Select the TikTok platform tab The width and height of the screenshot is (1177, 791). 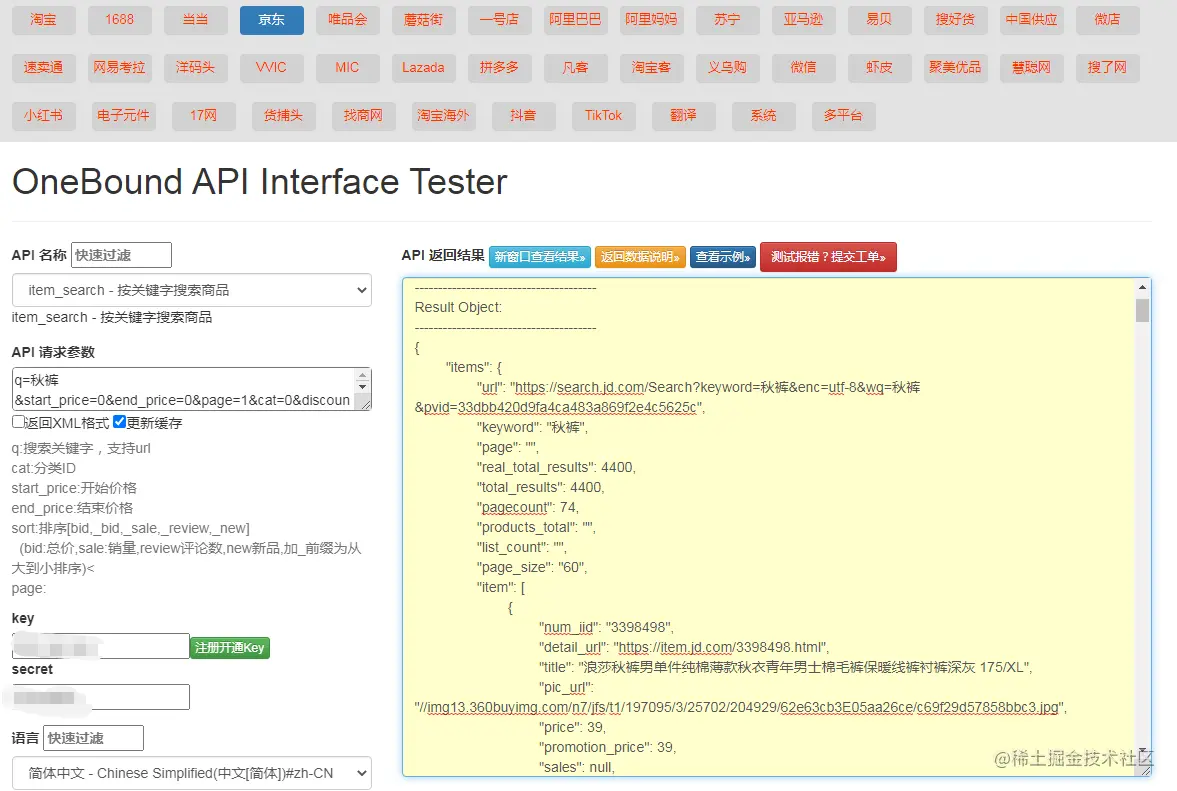pos(604,116)
